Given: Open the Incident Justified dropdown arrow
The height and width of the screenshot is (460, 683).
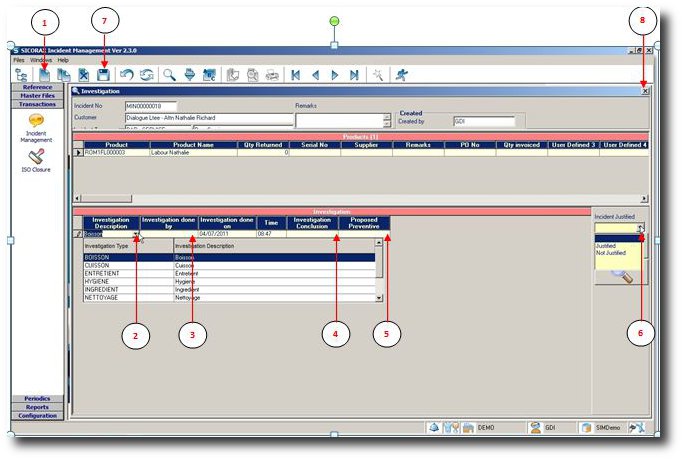Looking at the screenshot, I should 641,228.
